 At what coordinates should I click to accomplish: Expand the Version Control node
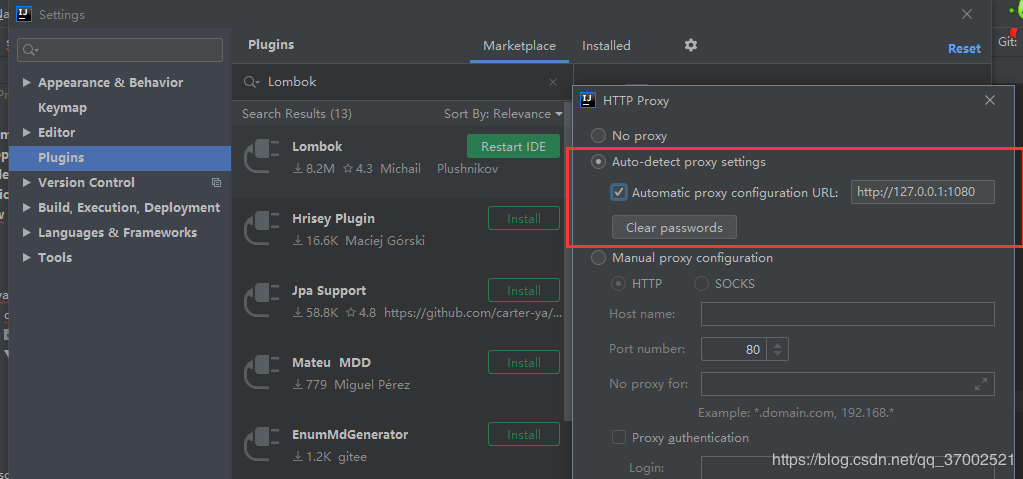(x=27, y=183)
